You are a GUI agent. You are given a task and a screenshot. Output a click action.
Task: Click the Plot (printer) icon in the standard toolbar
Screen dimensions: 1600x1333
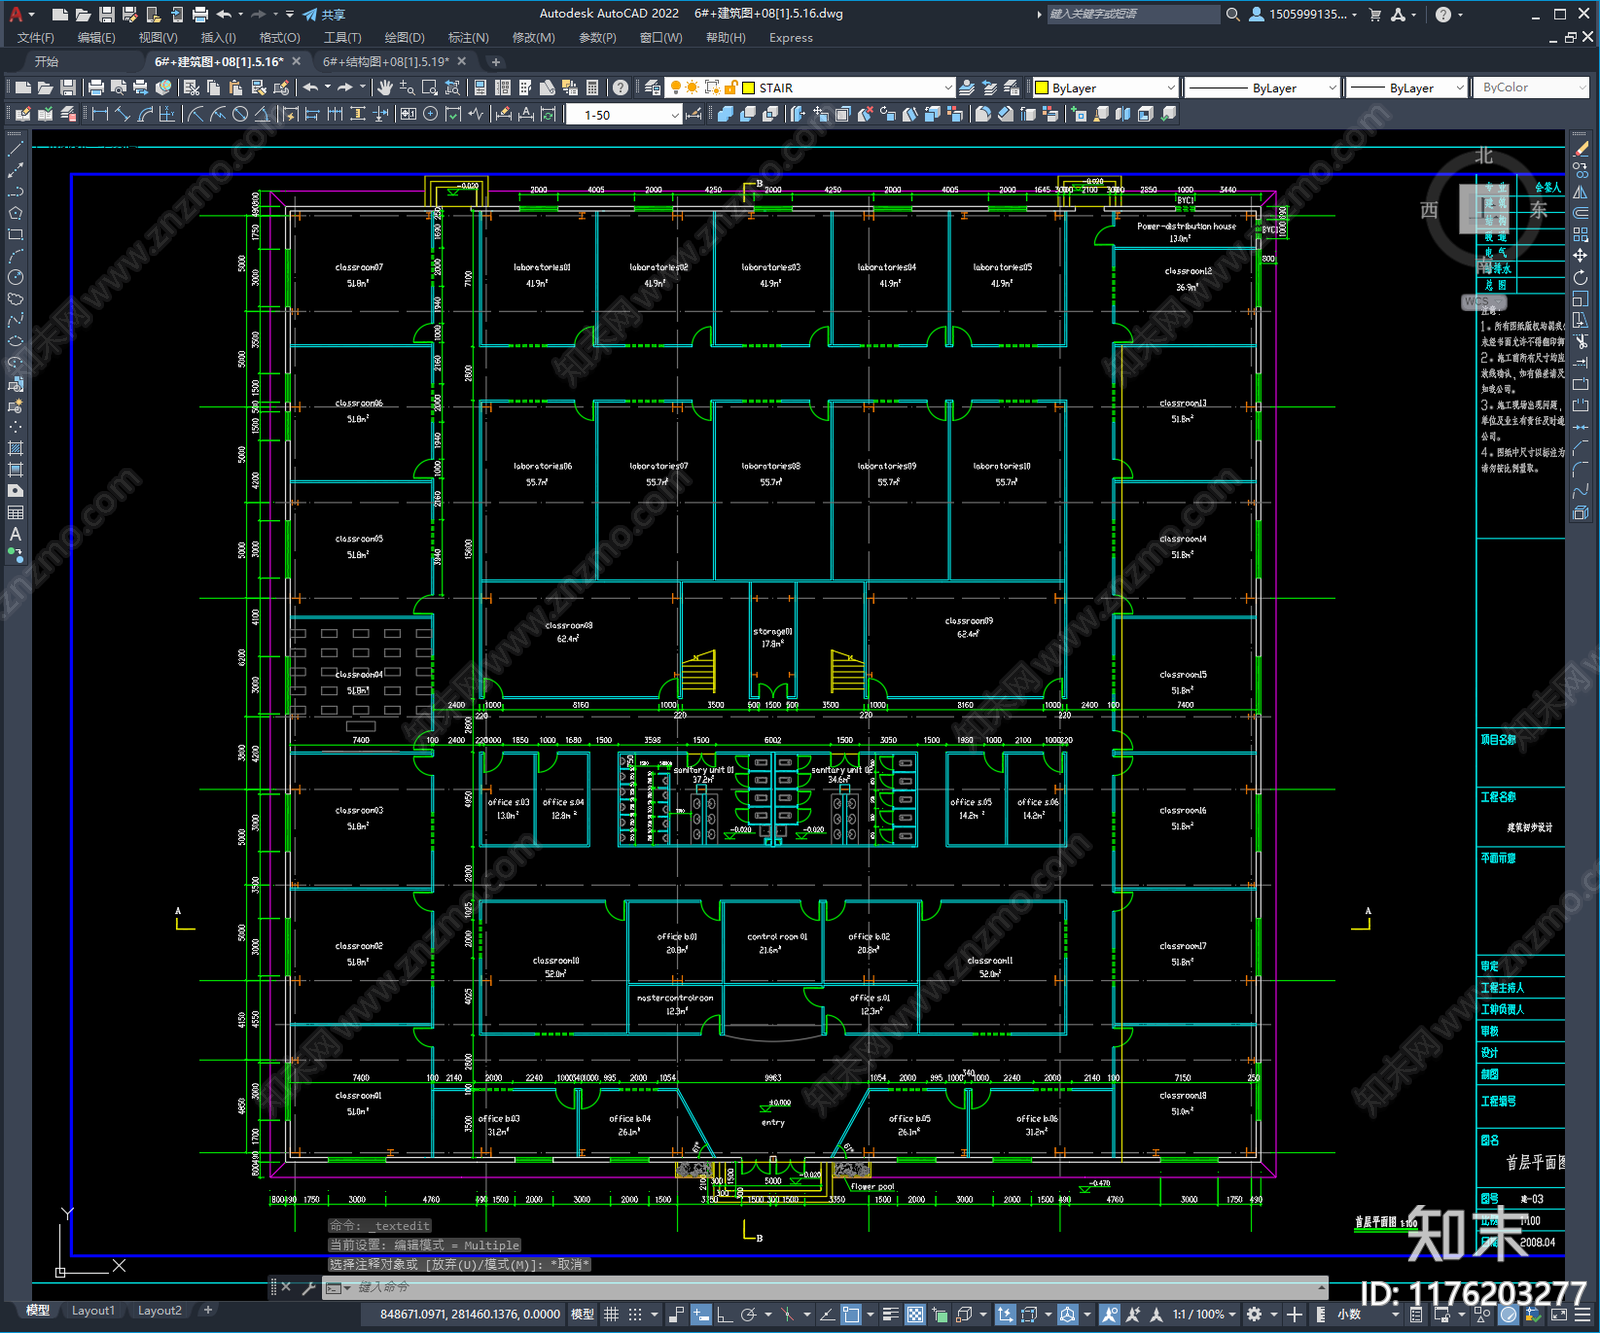96,88
